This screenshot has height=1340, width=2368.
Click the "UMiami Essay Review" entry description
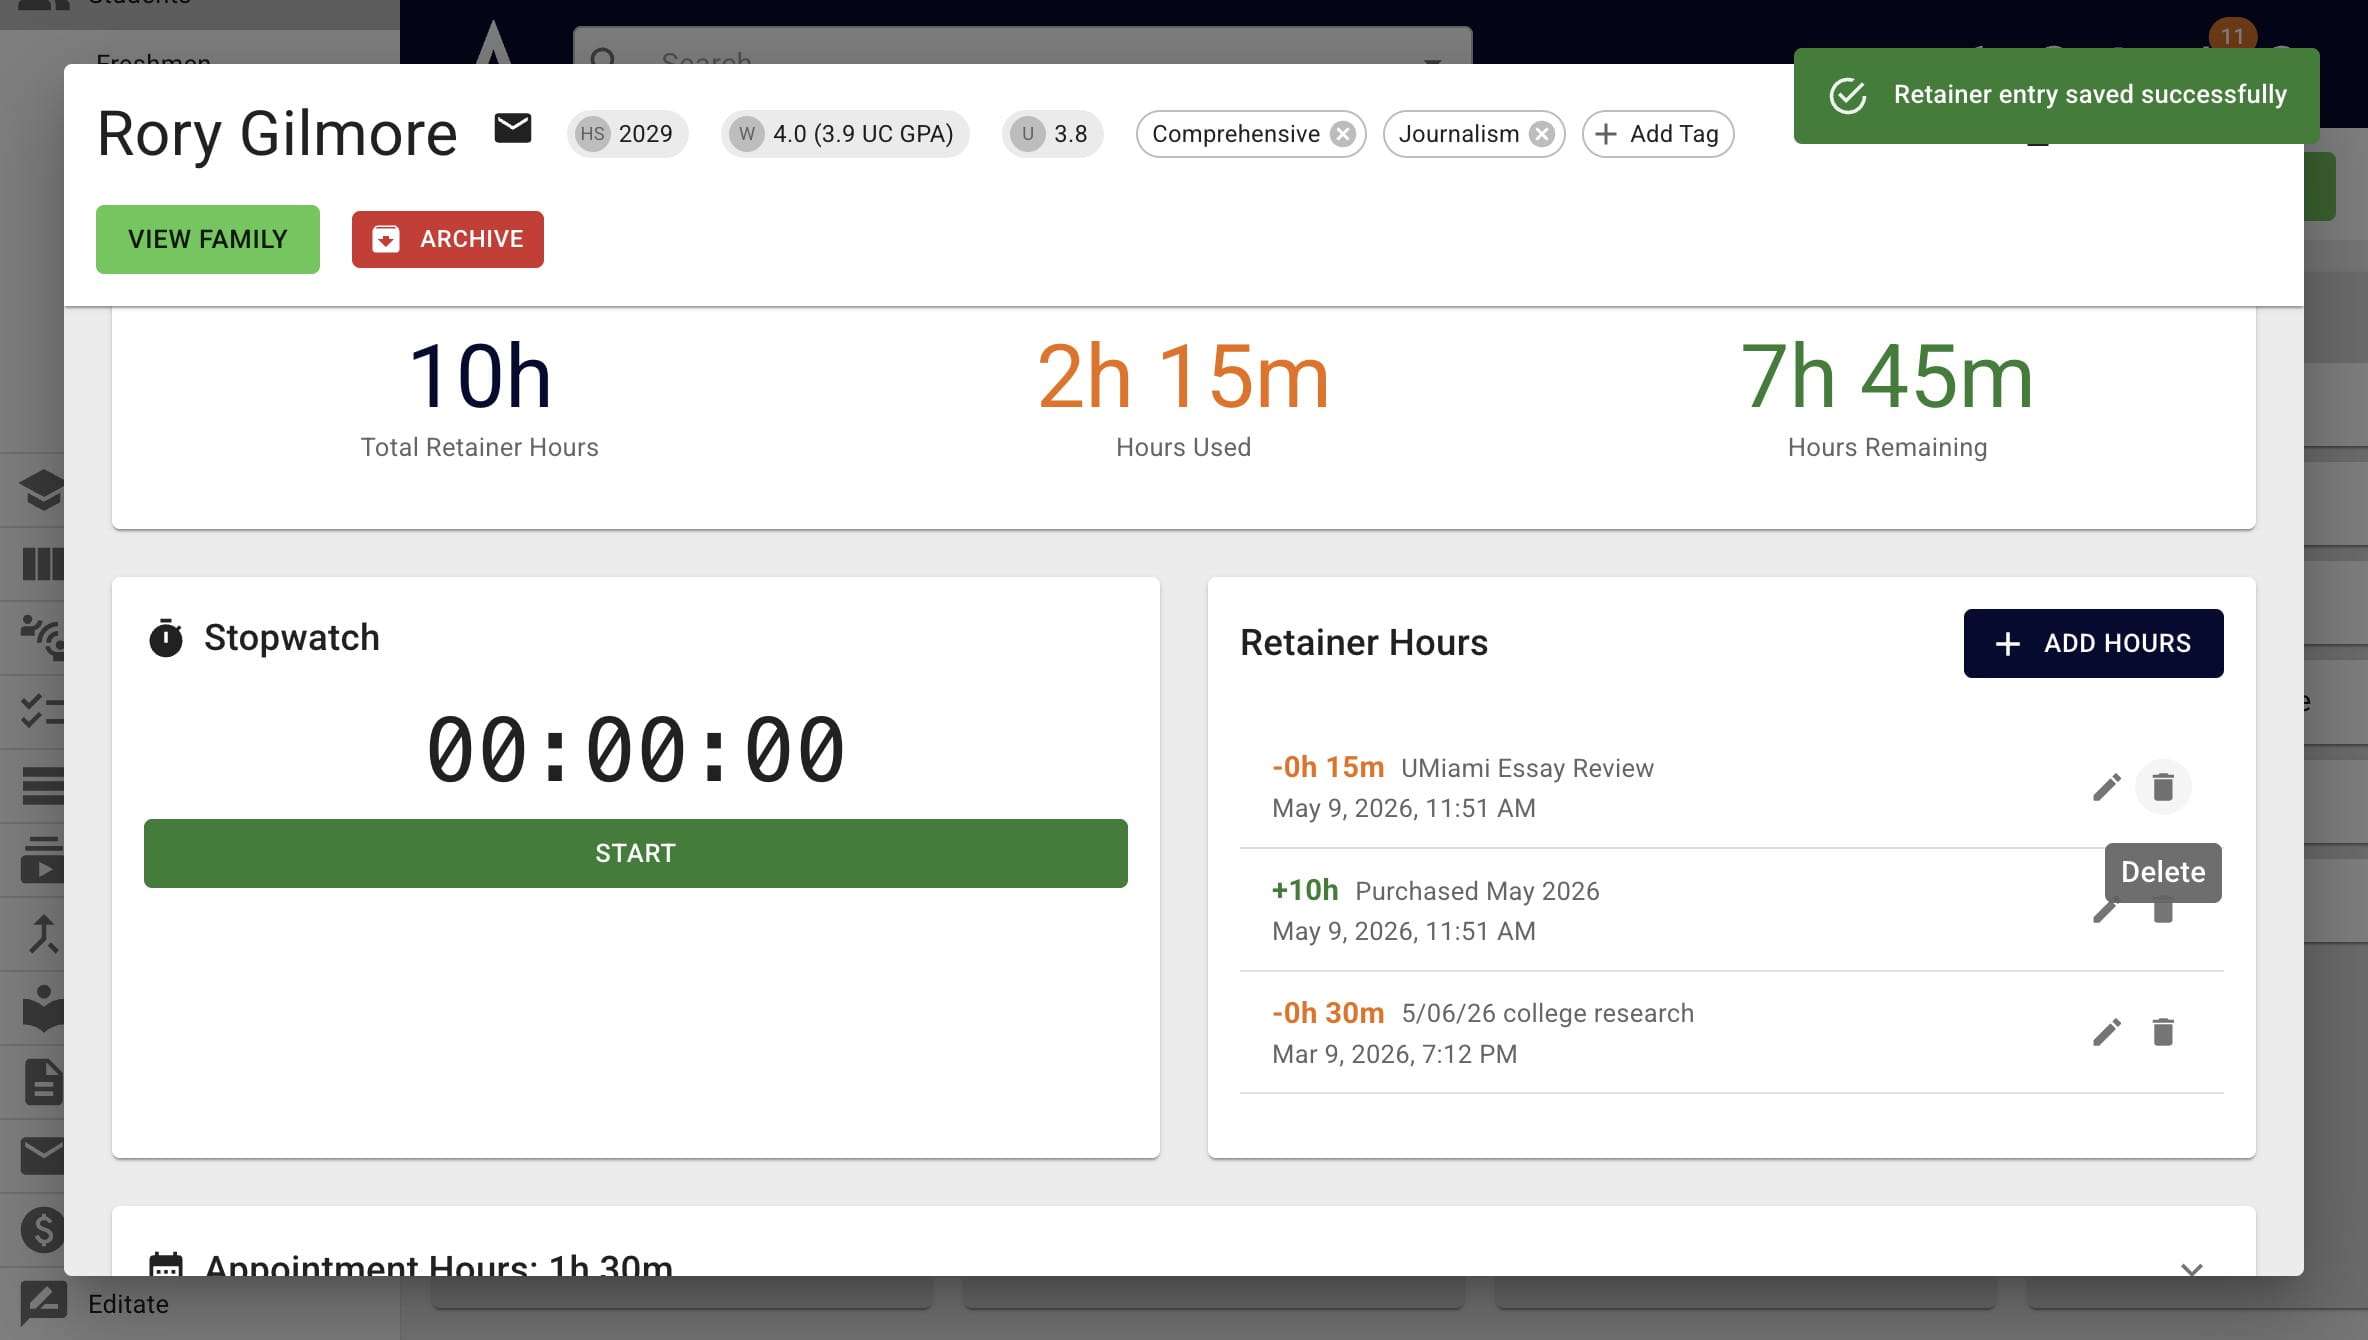click(x=1527, y=768)
